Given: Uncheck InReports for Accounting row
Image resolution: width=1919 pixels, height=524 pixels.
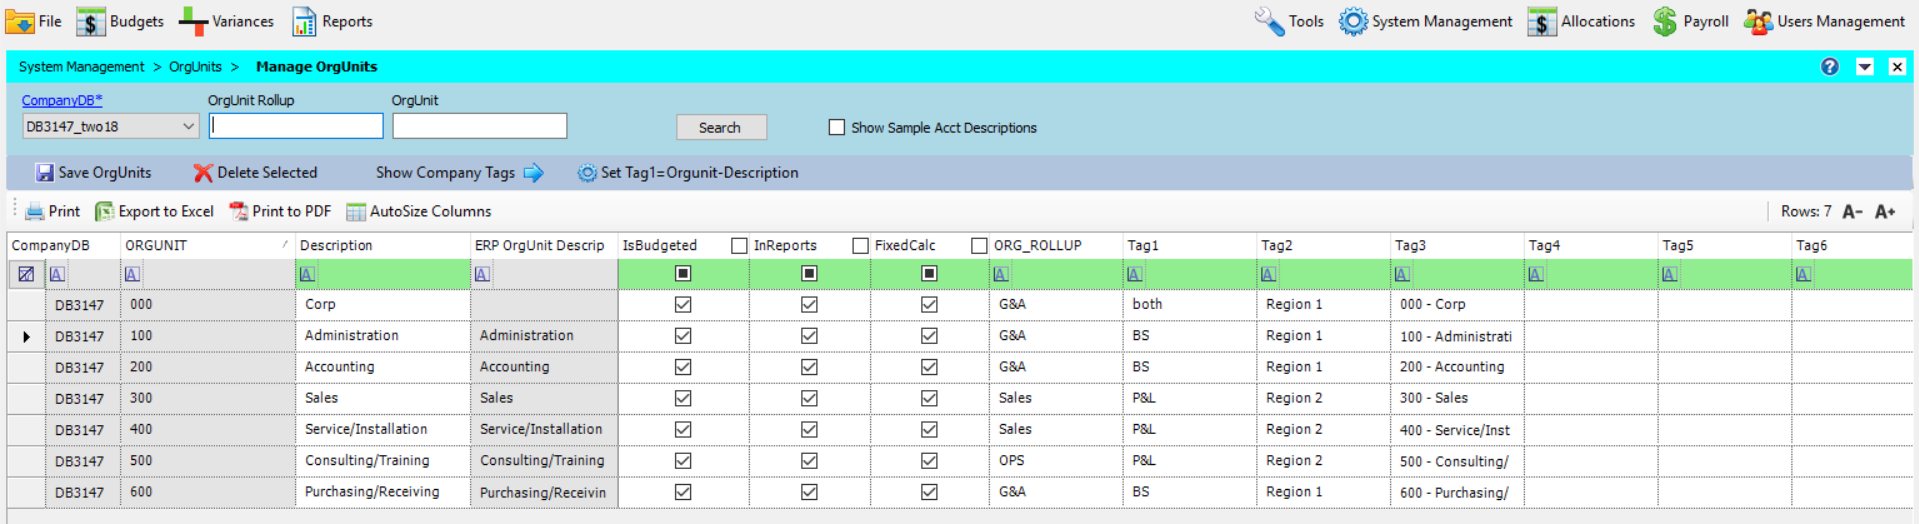Looking at the screenshot, I should click(x=809, y=367).
